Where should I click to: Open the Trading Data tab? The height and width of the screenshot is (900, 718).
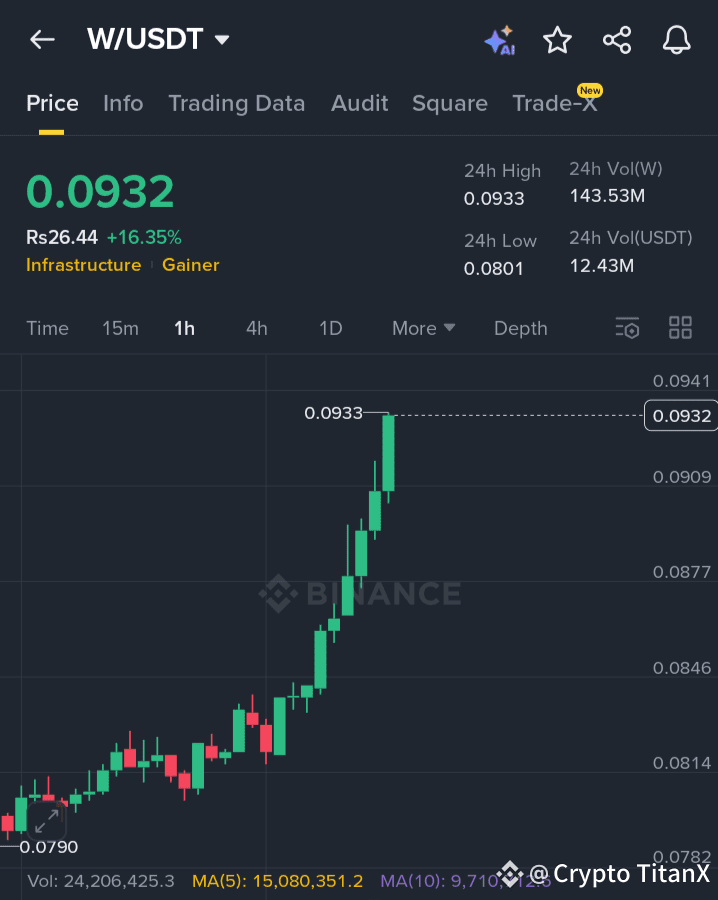(x=236, y=104)
